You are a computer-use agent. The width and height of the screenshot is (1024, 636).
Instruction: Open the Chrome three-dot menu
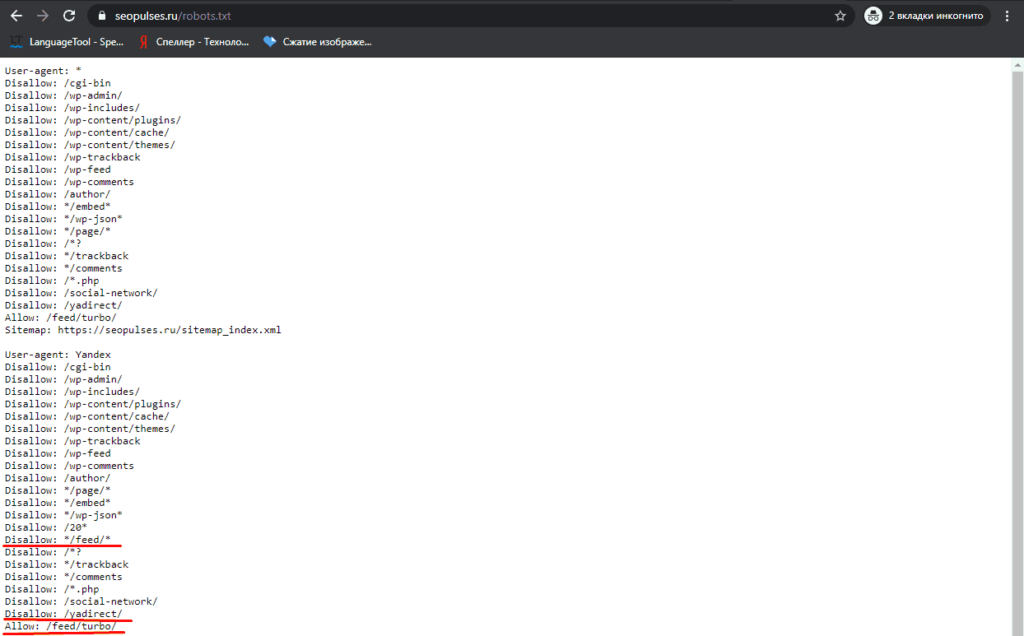[x=1007, y=16]
